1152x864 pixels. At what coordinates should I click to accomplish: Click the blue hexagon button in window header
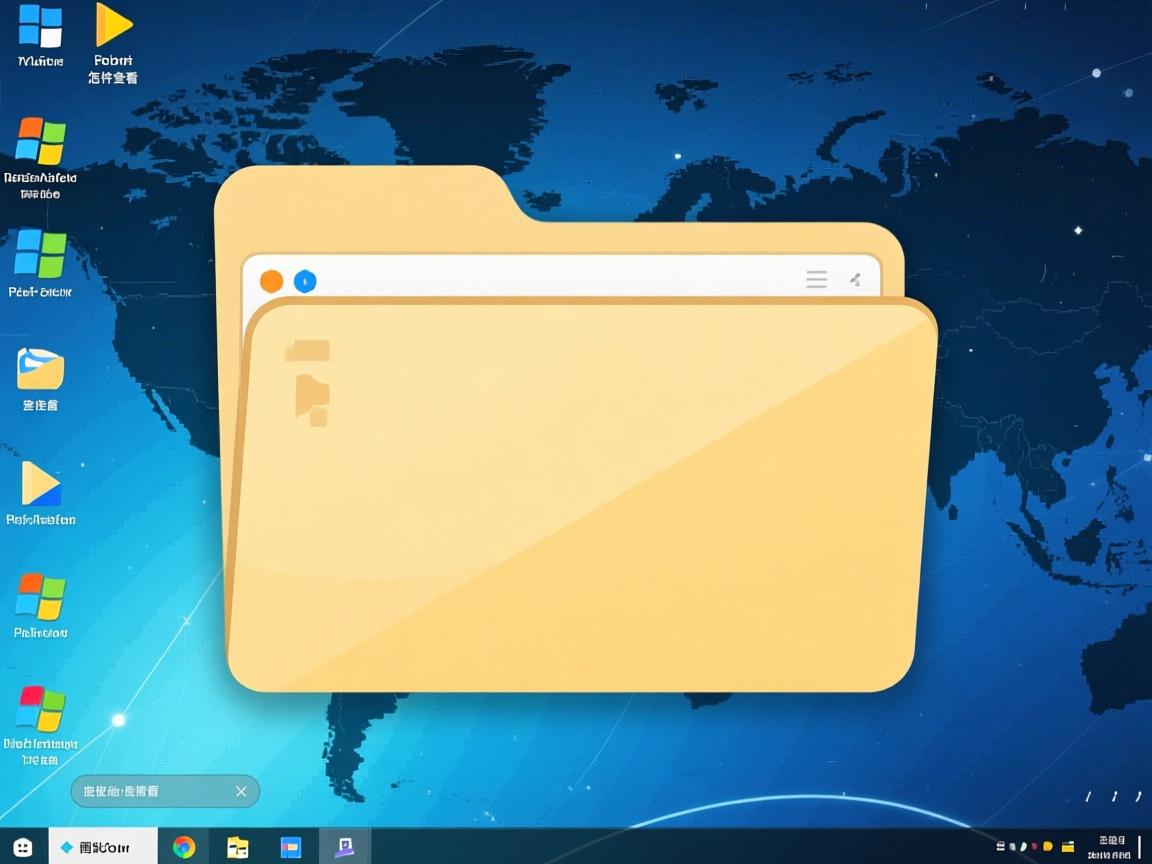pyautogui.click(x=305, y=281)
